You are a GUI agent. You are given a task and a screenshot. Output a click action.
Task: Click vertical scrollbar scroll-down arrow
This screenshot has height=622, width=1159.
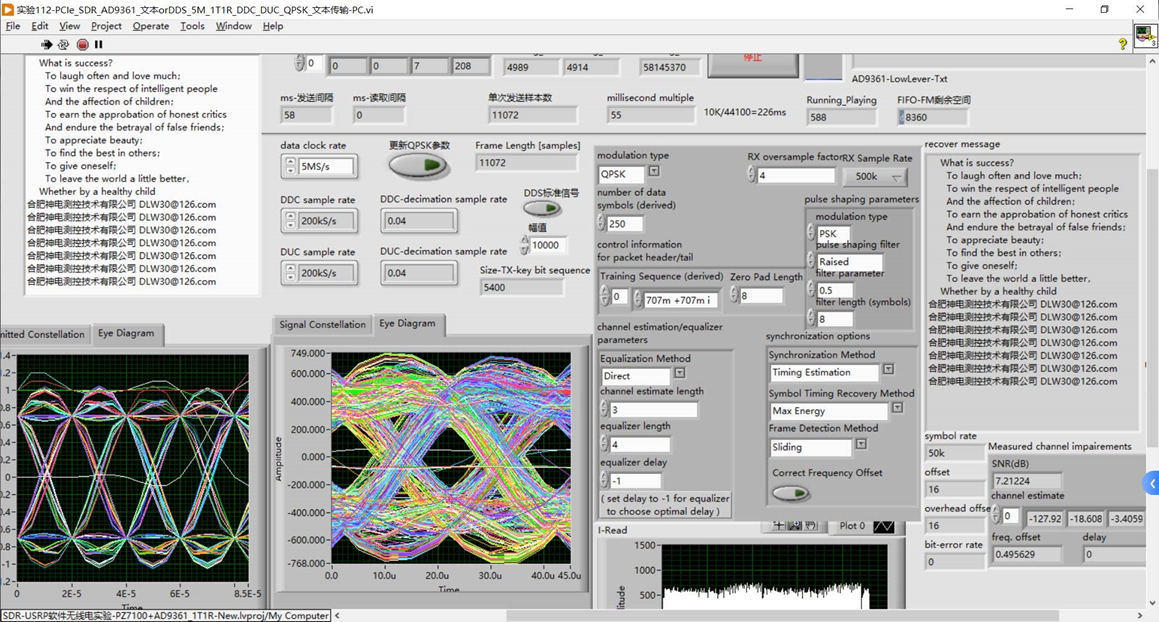click(1152, 604)
